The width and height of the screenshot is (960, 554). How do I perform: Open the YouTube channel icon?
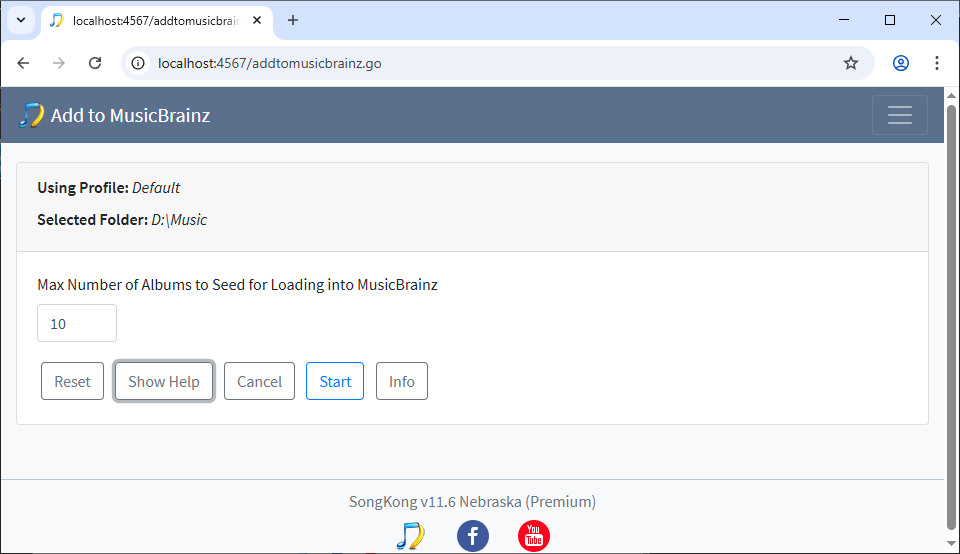click(534, 536)
